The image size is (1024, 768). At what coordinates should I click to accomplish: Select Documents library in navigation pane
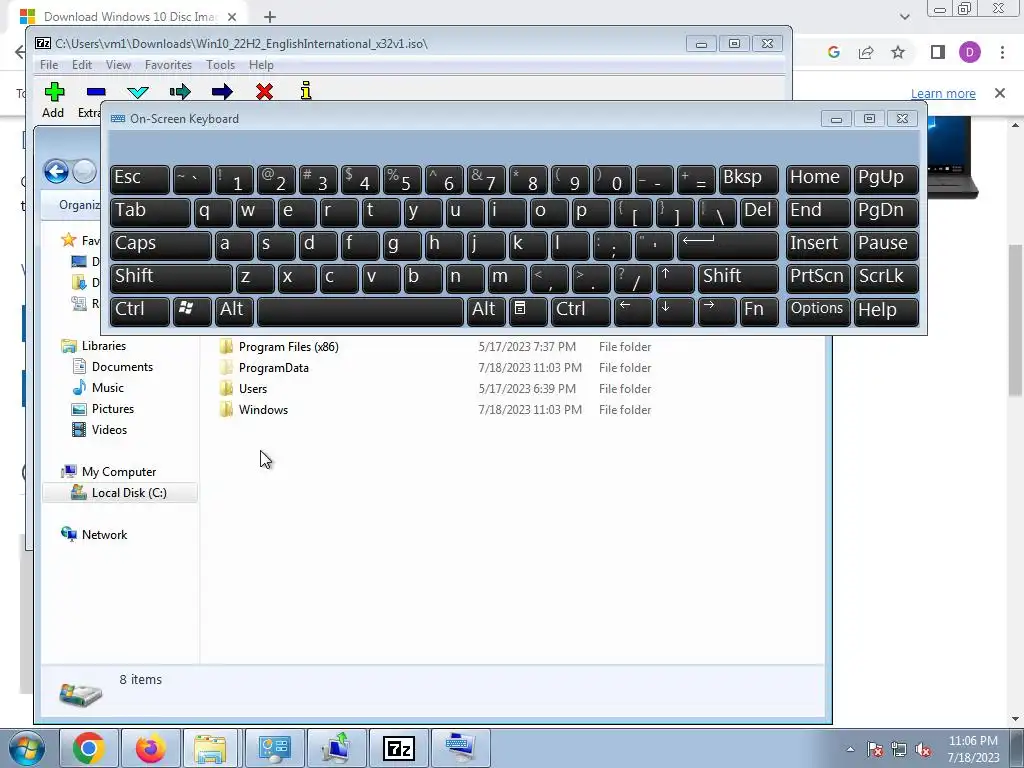click(x=122, y=367)
